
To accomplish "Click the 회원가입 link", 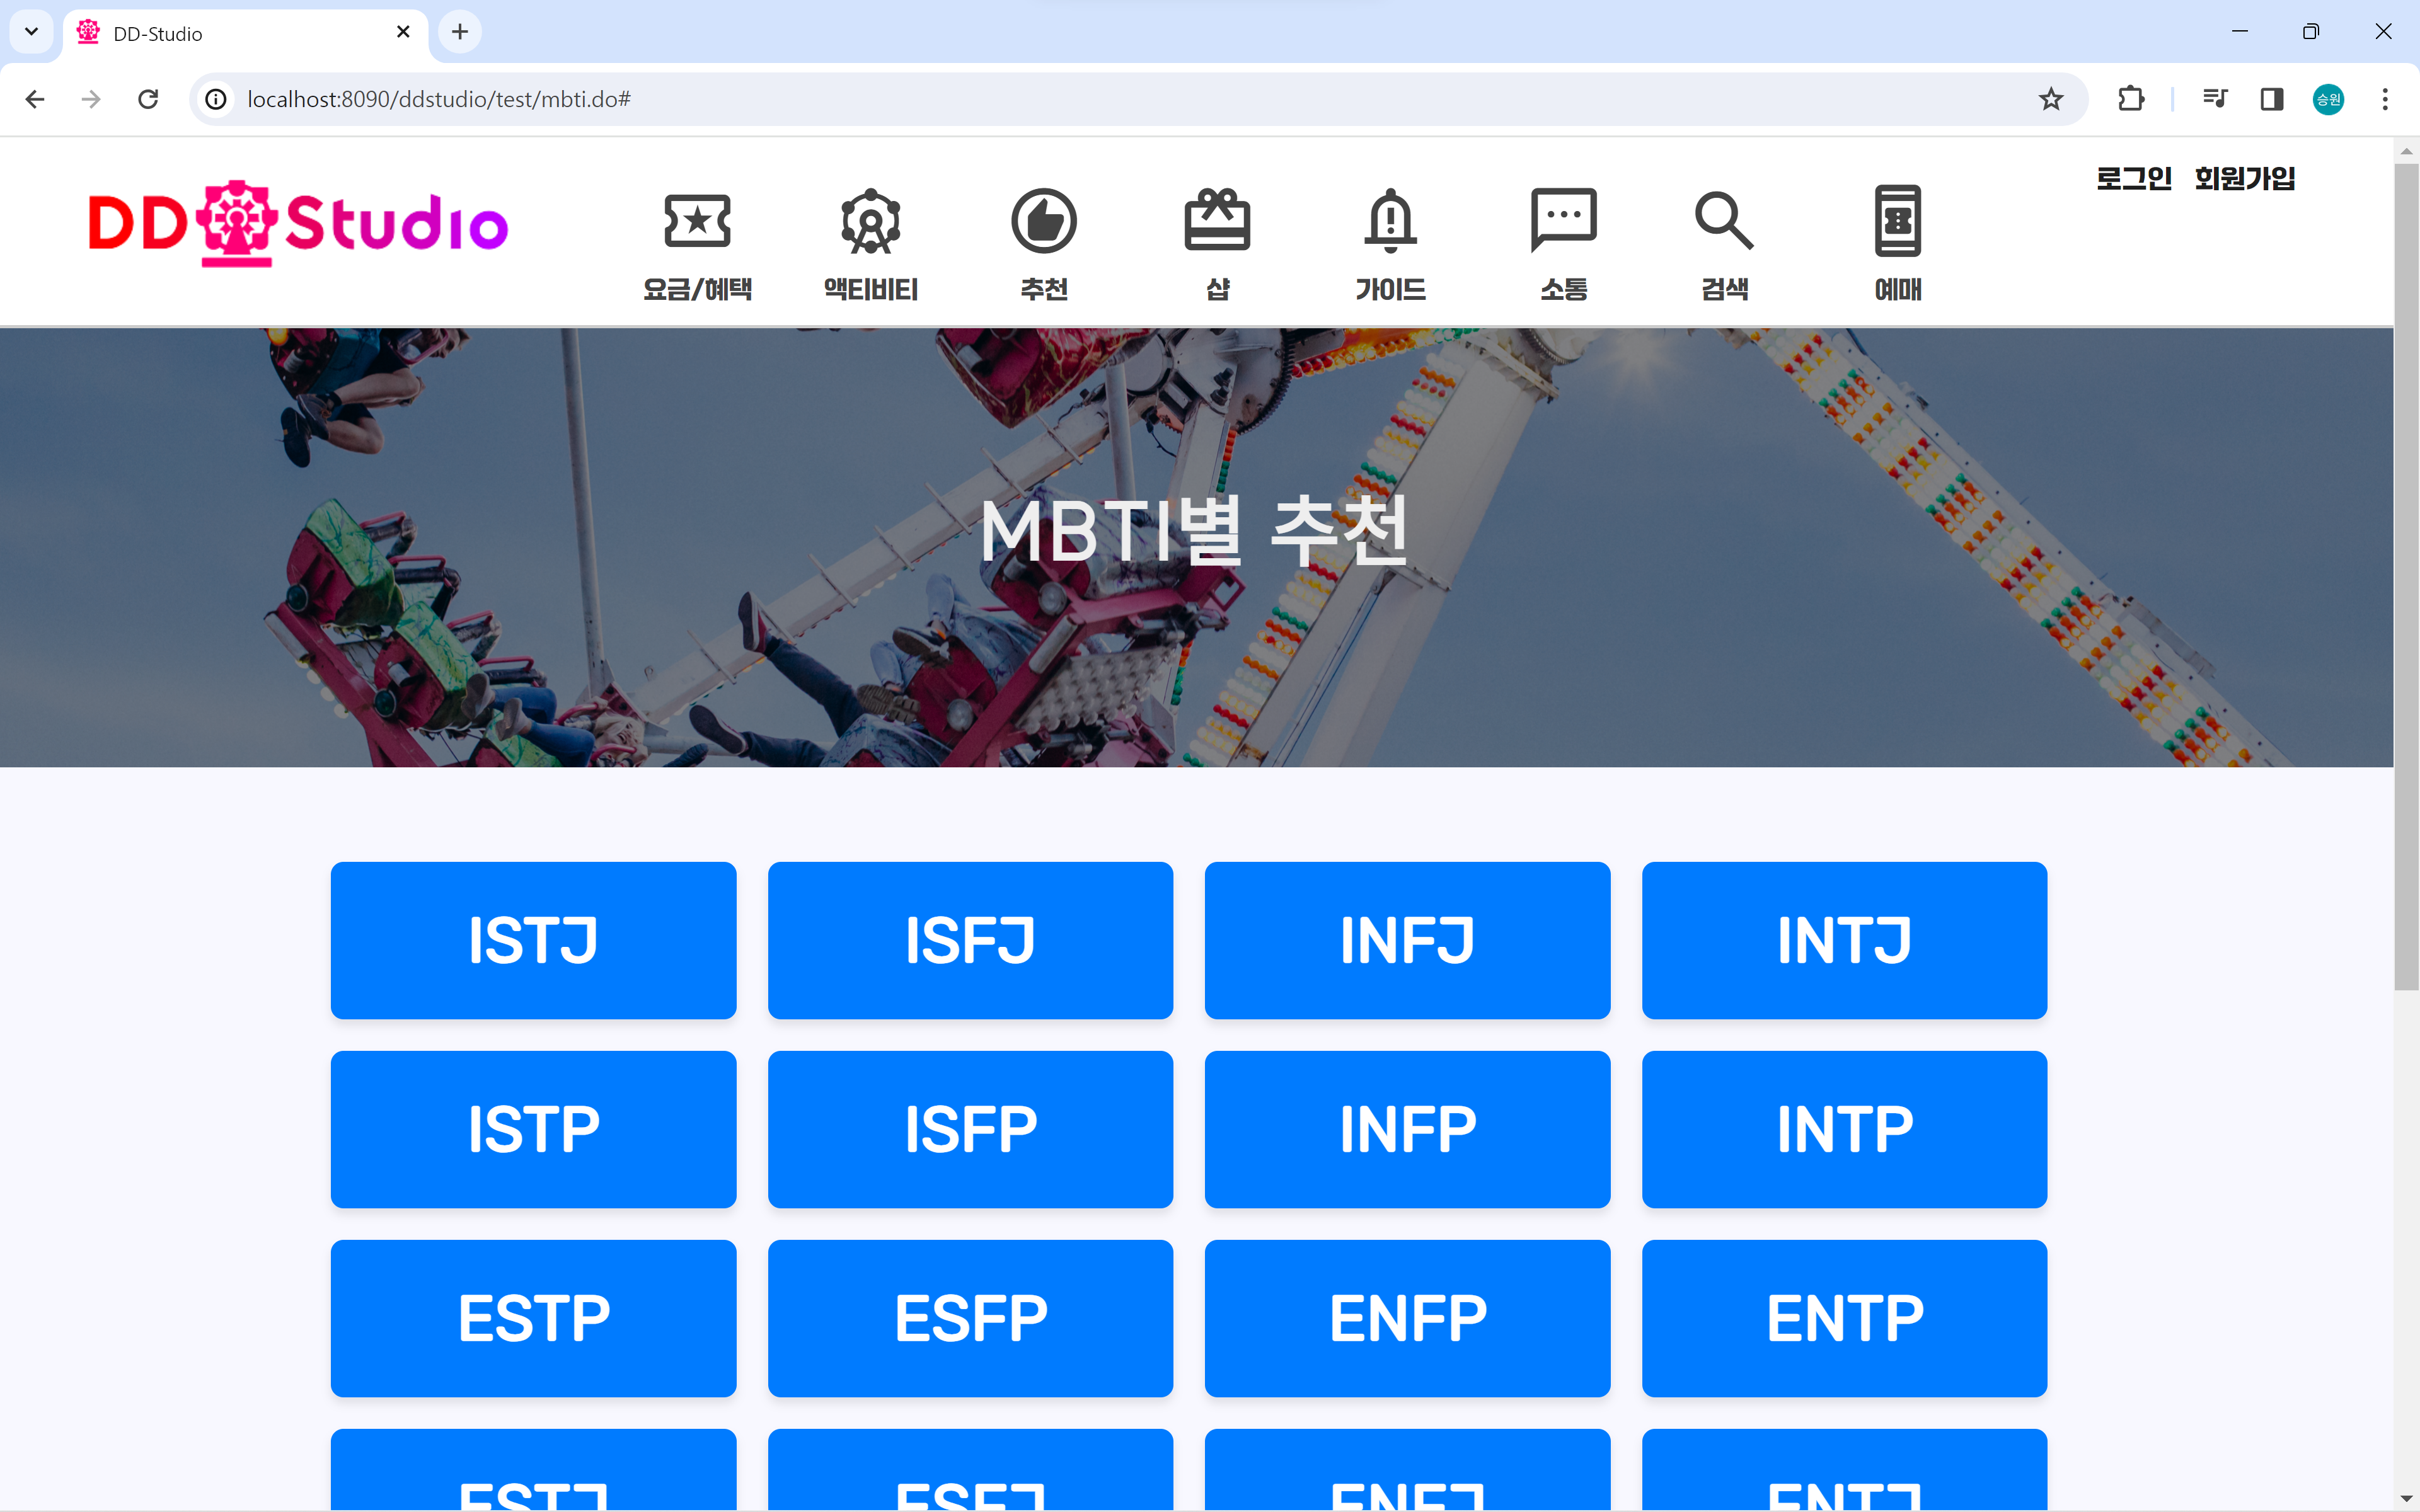I will (x=2244, y=178).
